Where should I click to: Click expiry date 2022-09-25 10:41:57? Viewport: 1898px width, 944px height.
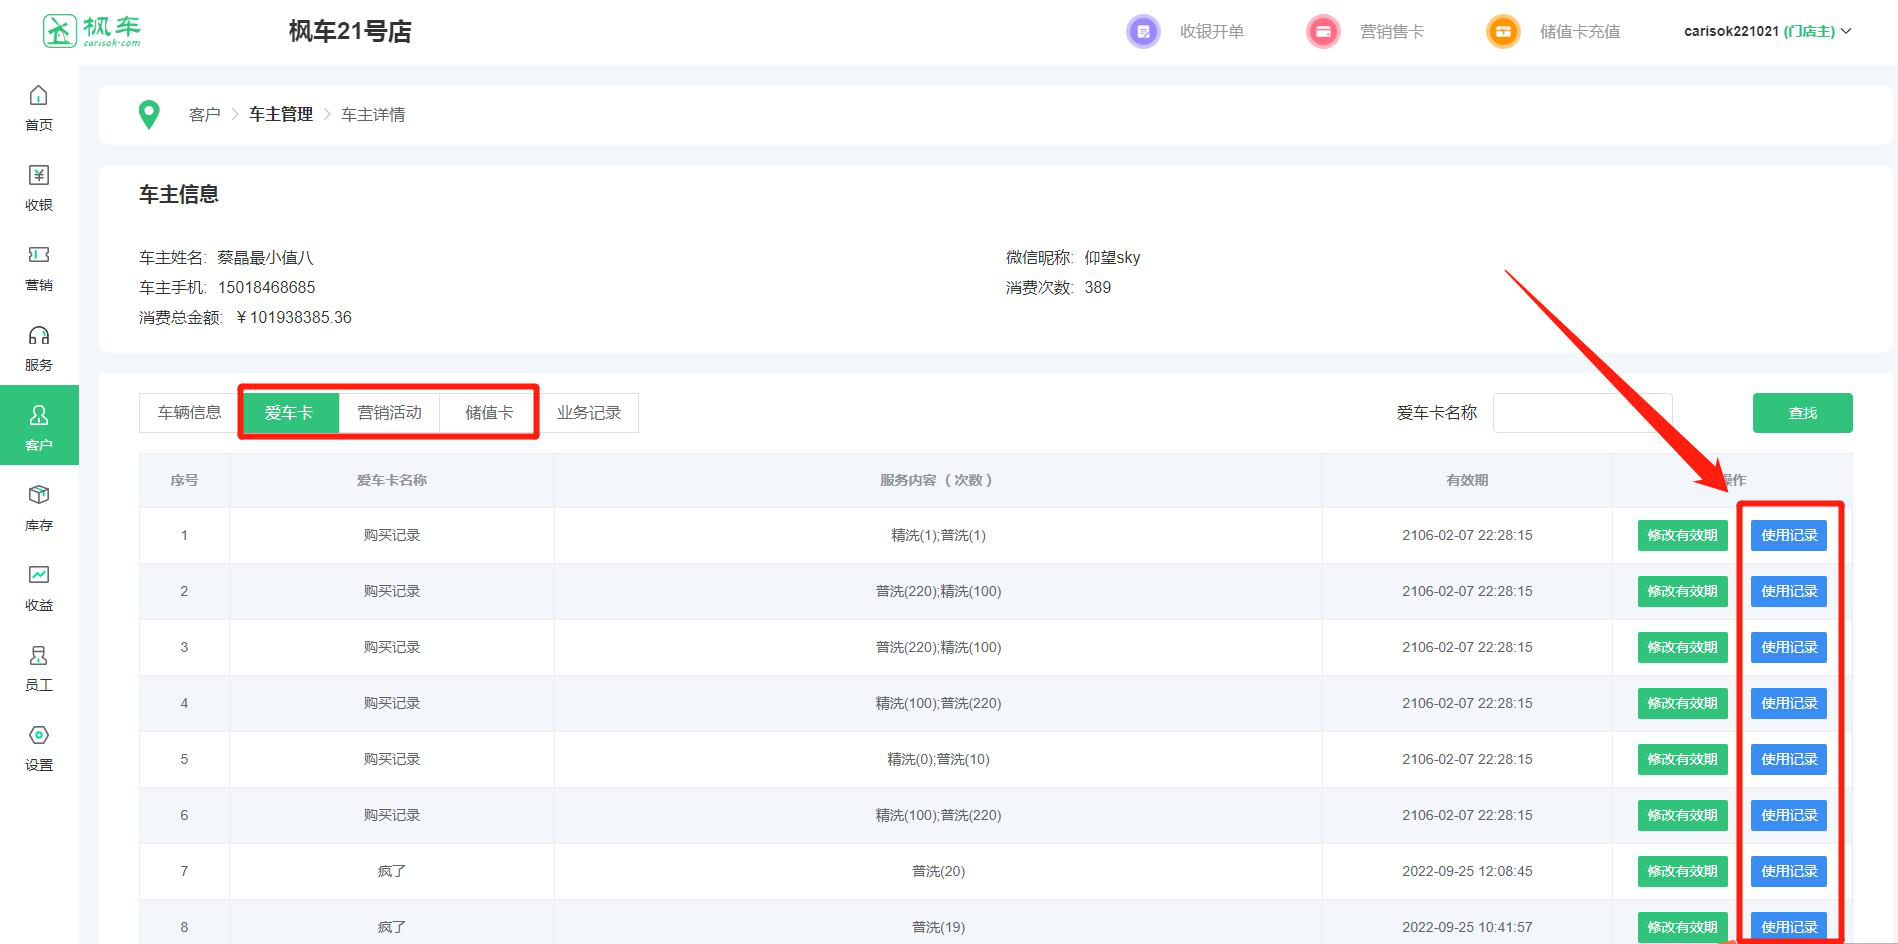click(x=1467, y=927)
